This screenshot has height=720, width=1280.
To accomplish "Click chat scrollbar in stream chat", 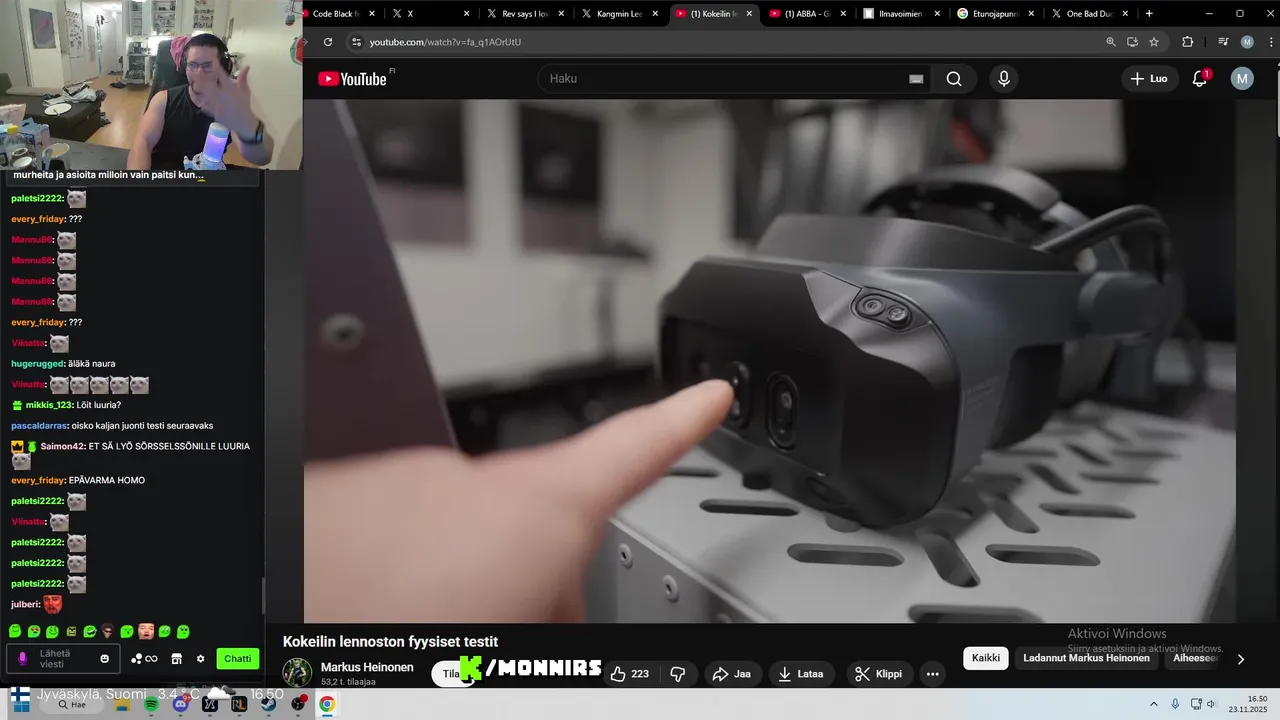I will [x=263, y=595].
